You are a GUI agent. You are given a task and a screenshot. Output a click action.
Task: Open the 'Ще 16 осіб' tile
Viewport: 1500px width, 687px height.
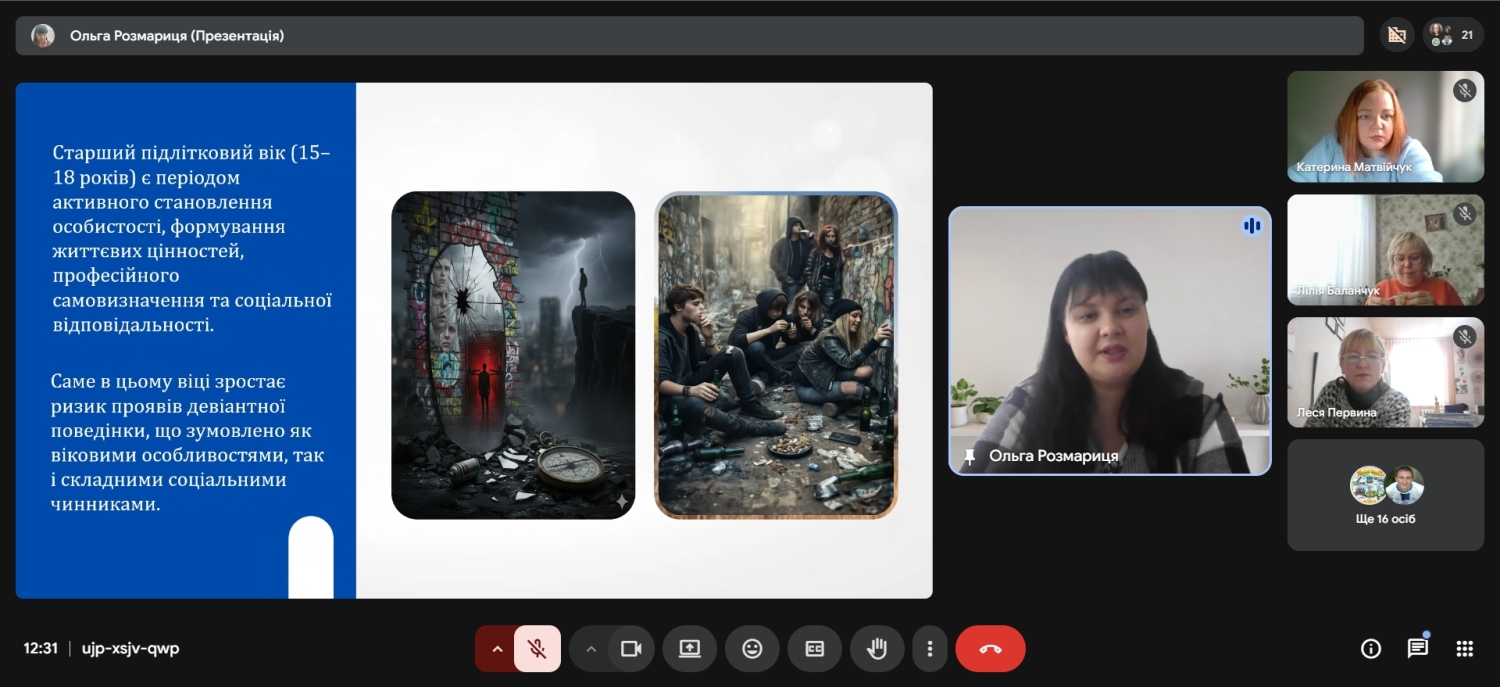click(x=1385, y=495)
